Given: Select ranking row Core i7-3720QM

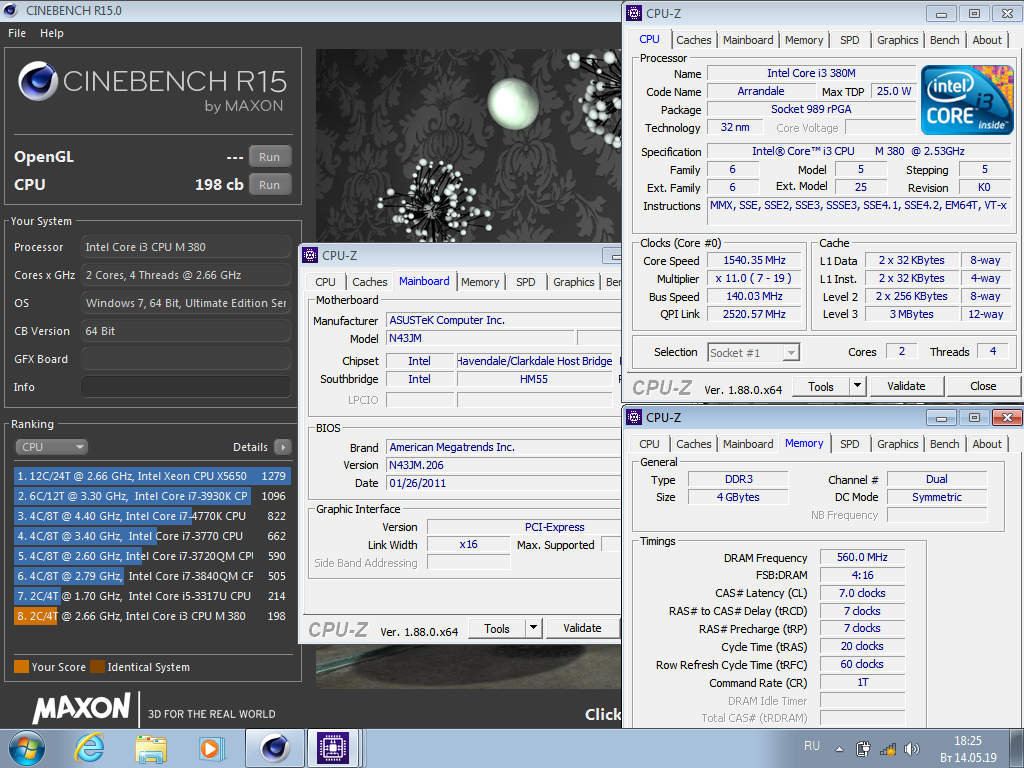Looking at the screenshot, I should [152, 556].
